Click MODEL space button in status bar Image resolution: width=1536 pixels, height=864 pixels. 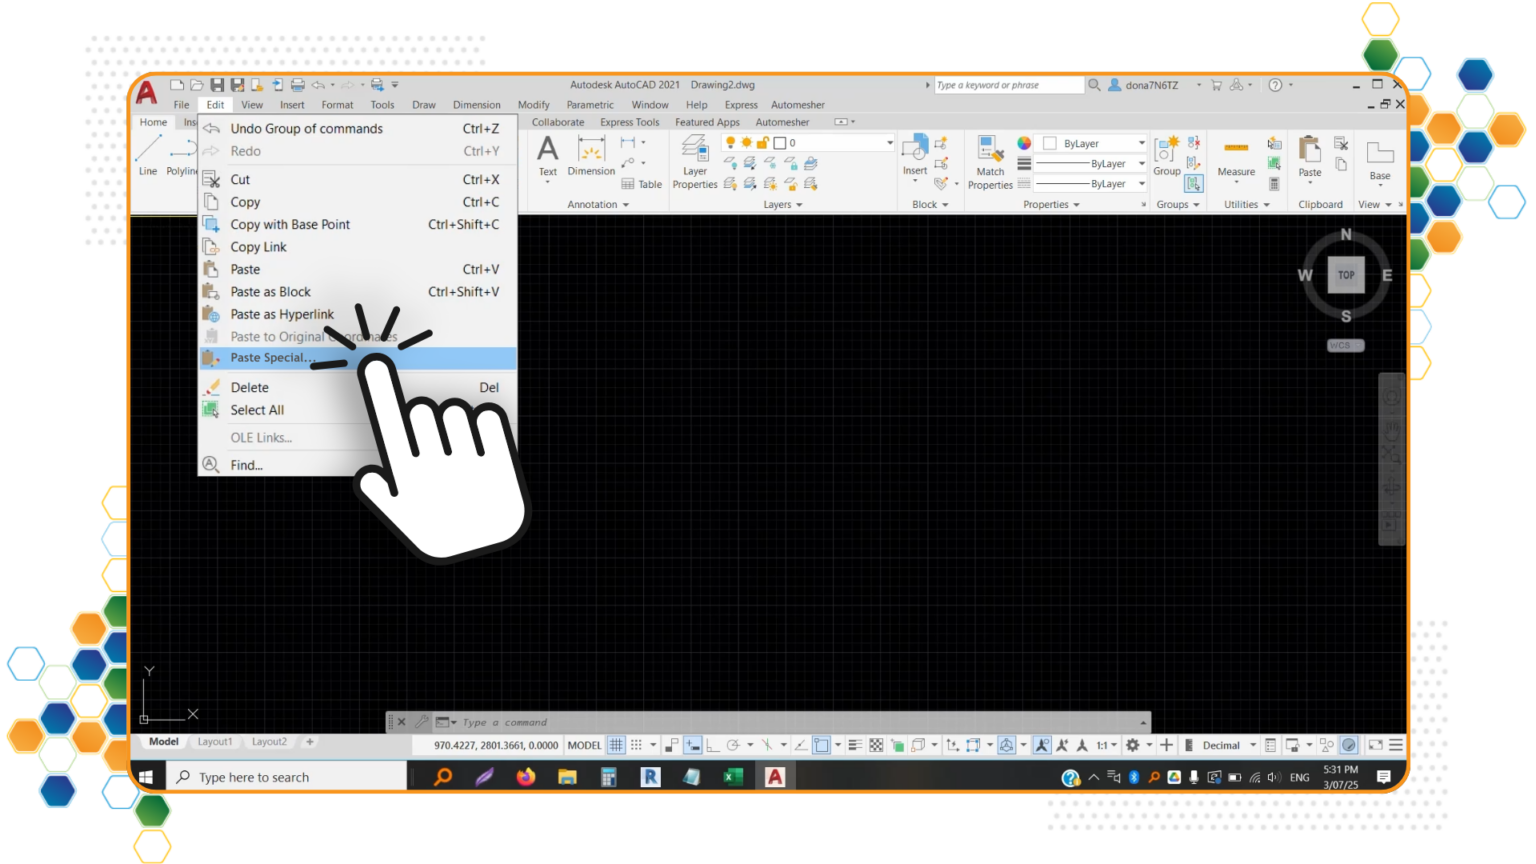coord(584,745)
